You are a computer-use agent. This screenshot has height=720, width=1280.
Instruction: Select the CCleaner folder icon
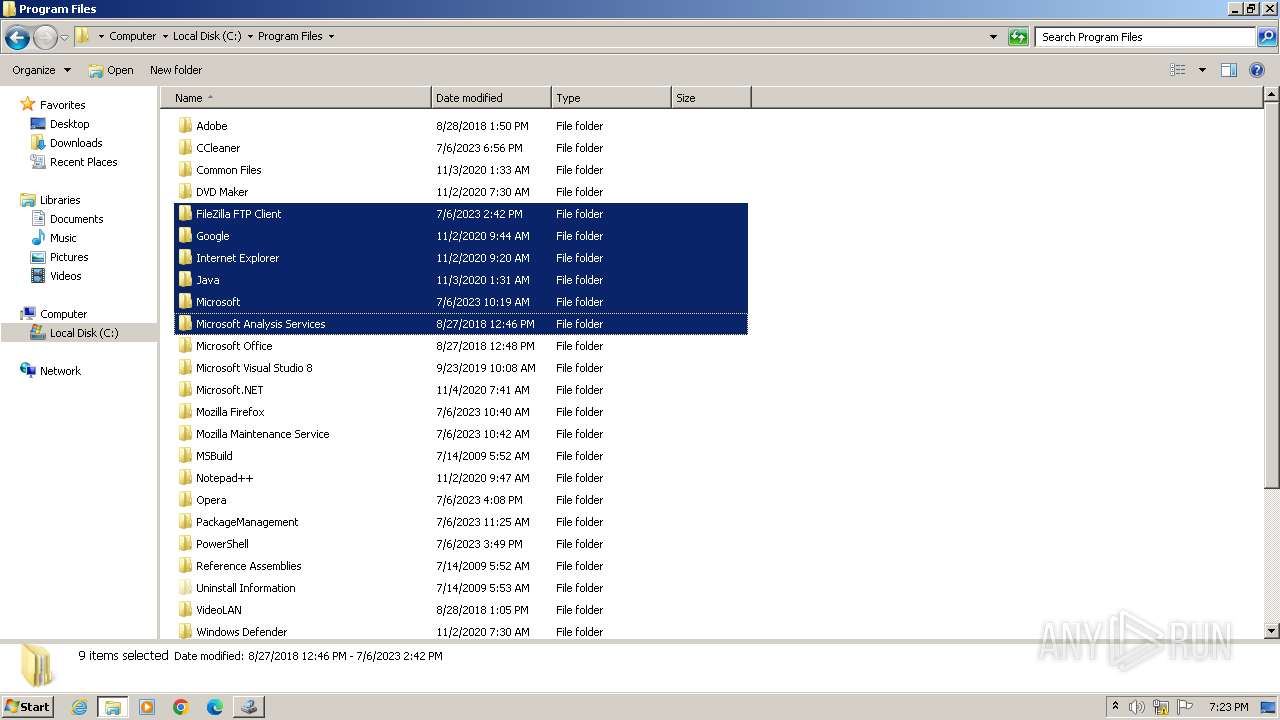point(185,148)
